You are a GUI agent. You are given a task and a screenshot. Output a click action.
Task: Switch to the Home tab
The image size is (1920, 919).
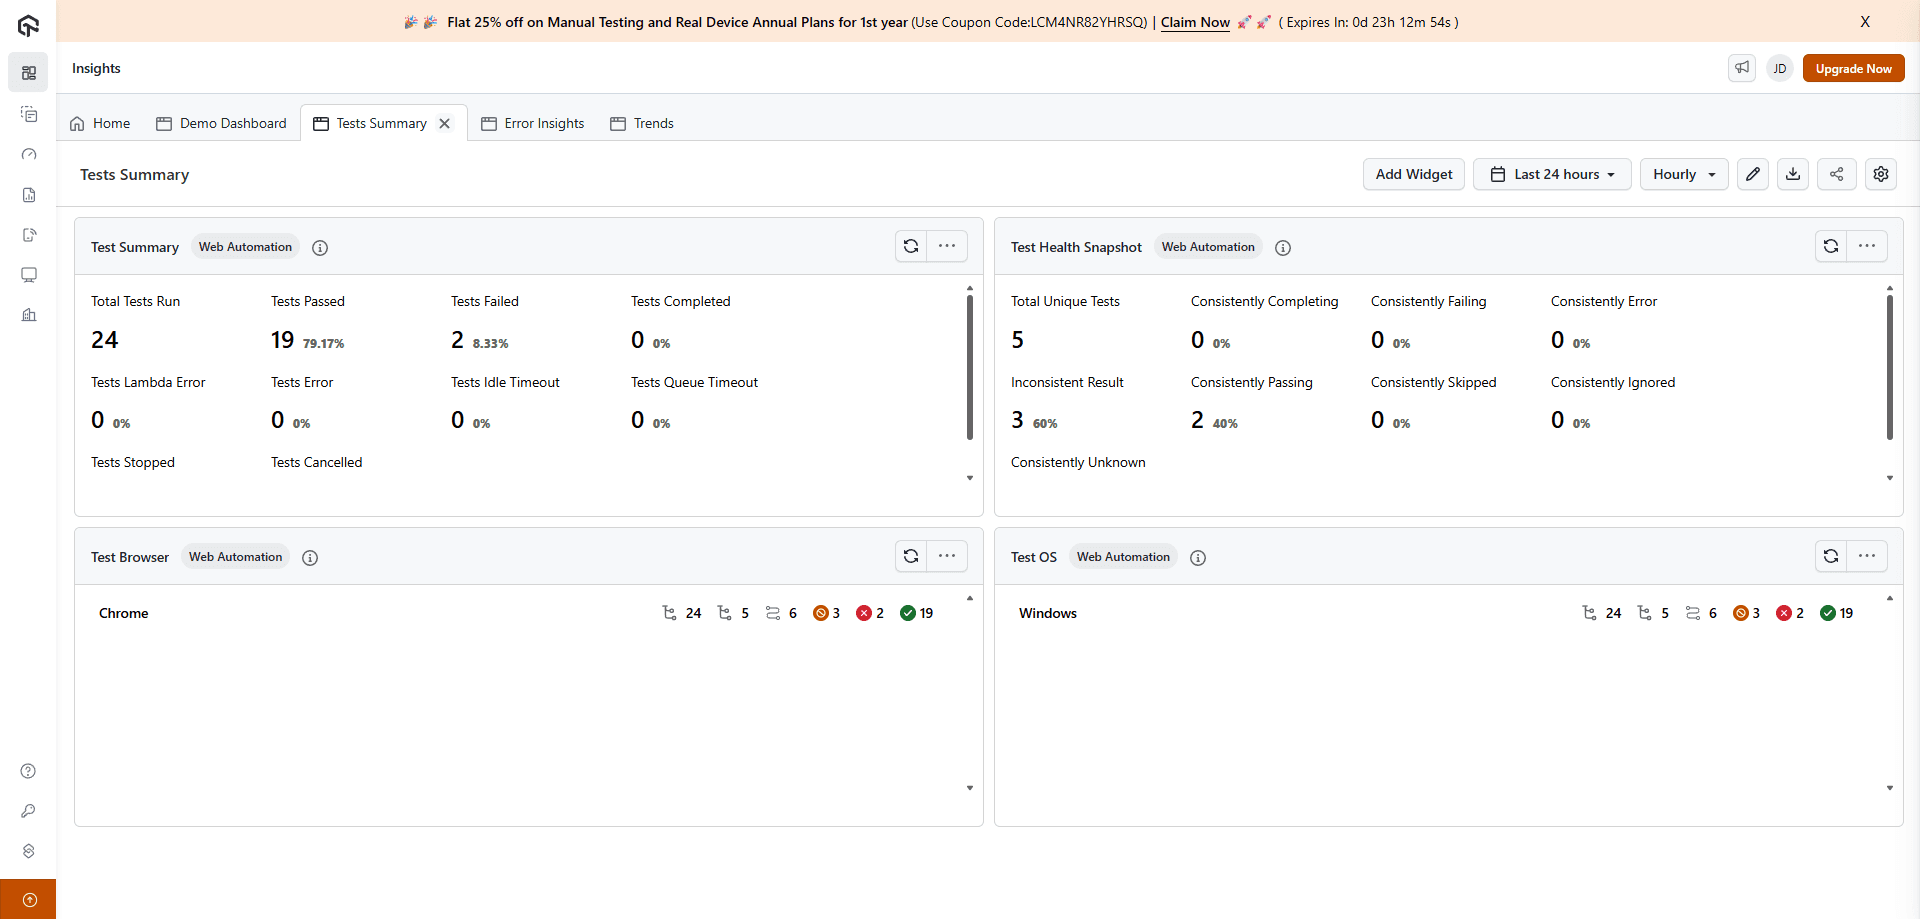click(100, 123)
